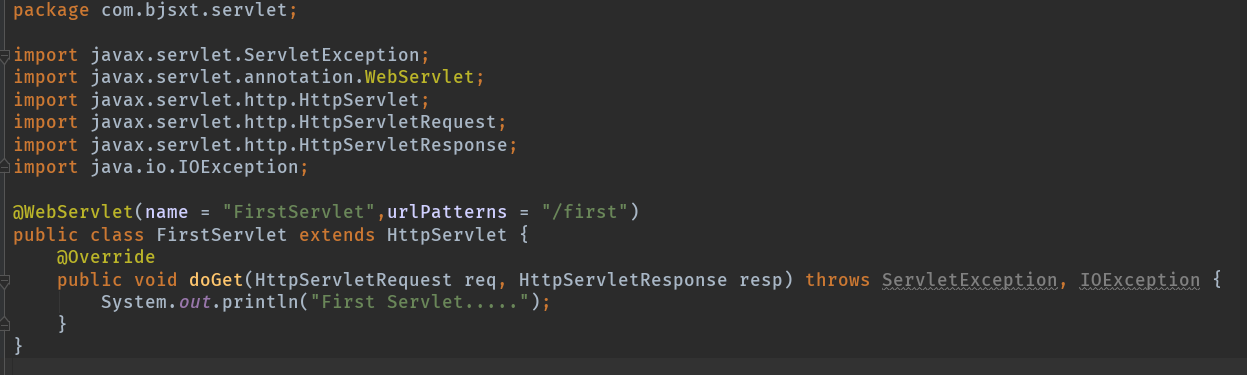Collapse the doGet method fold marker
This screenshot has width=1247, height=375.
pos(5,280)
